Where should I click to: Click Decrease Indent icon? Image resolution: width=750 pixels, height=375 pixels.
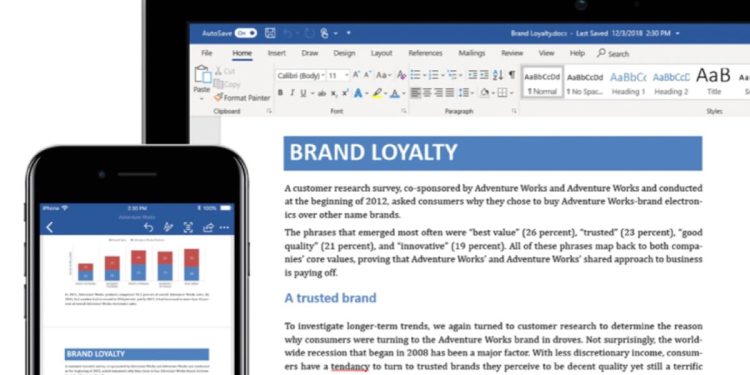tap(473, 75)
